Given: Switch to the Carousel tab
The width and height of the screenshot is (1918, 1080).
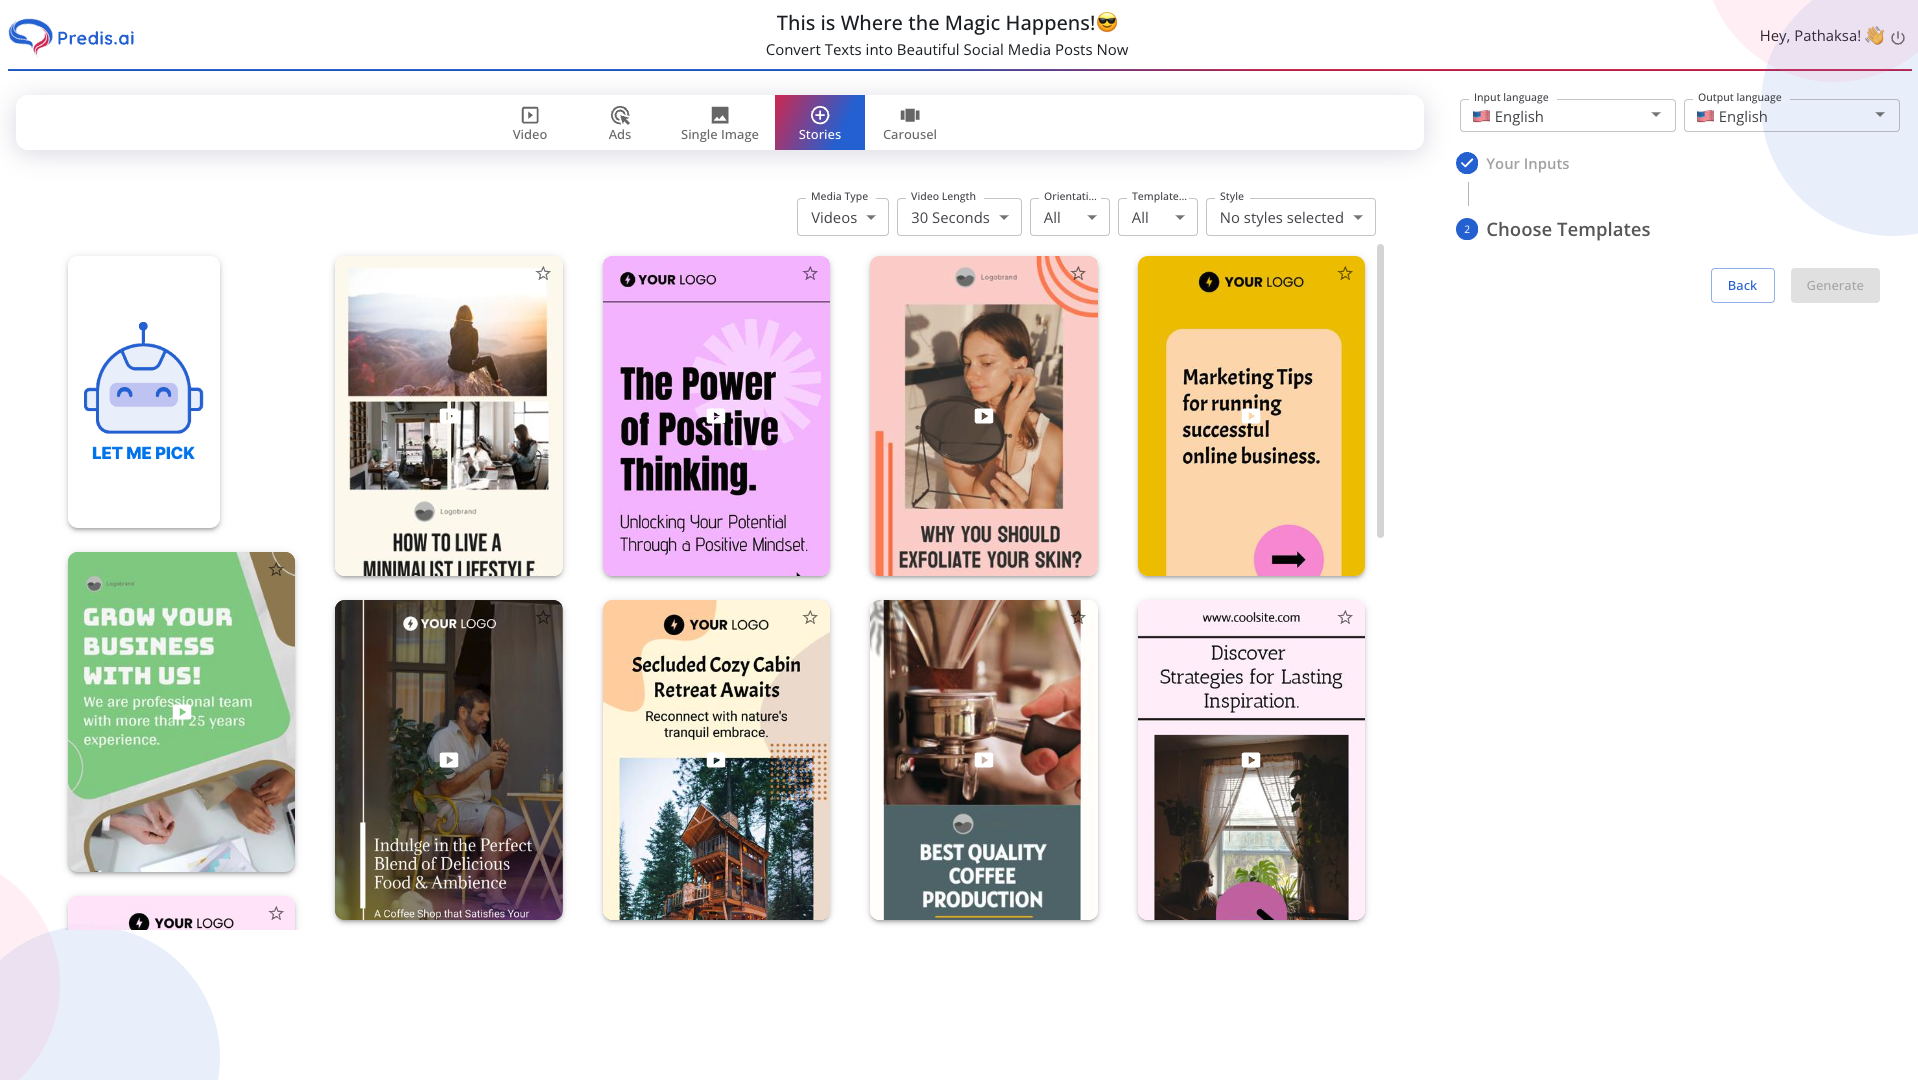Looking at the screenshot, I should 908,122.
